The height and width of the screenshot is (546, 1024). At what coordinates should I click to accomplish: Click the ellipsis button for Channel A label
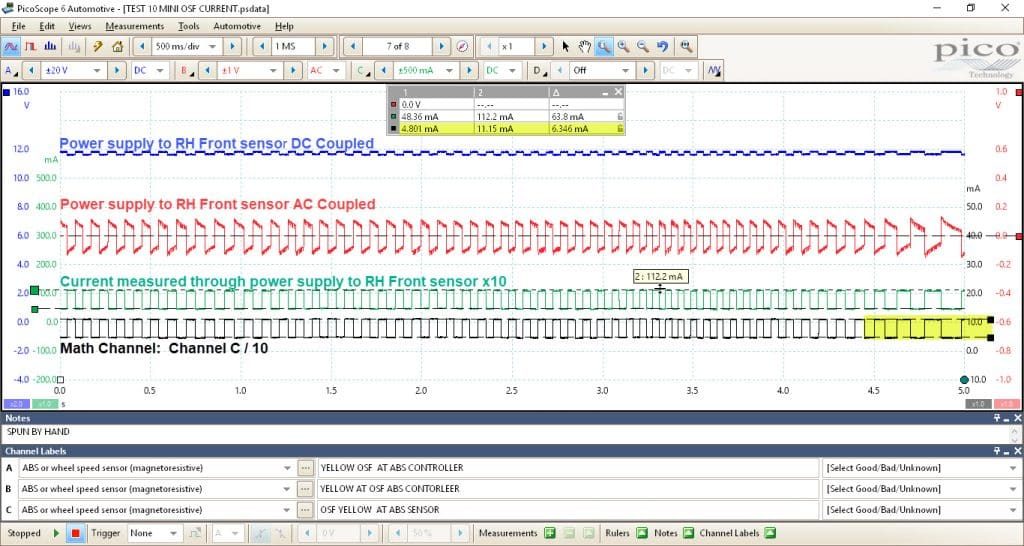pos(304,468)
